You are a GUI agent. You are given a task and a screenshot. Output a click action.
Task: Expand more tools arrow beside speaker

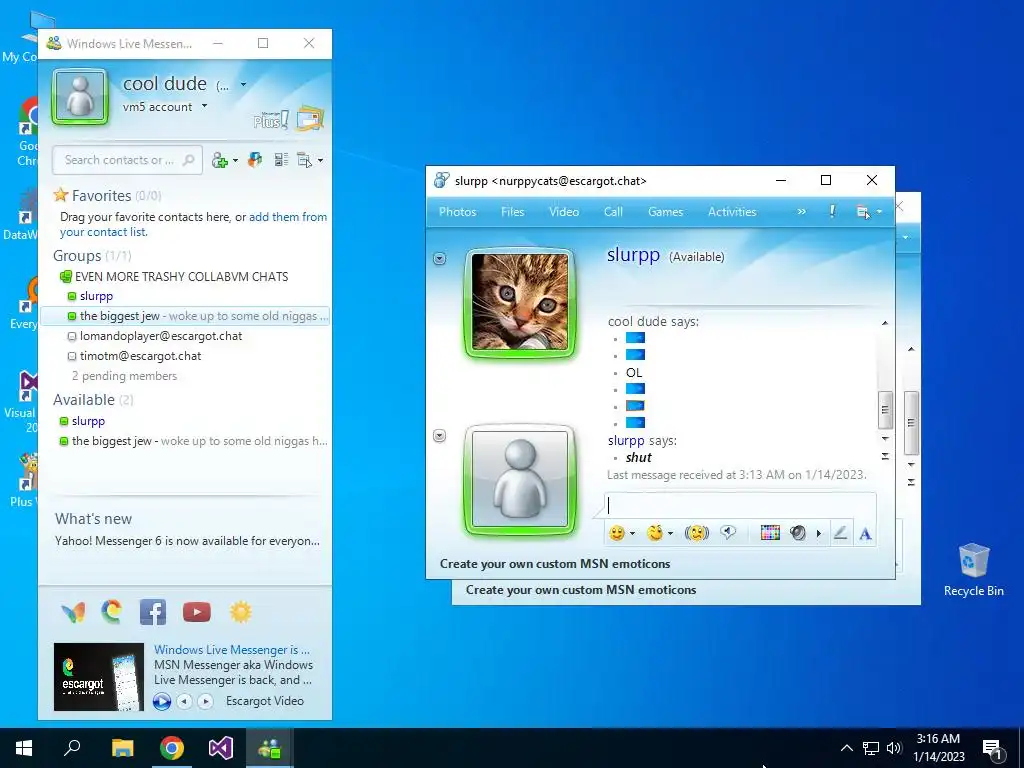point(818,534)
